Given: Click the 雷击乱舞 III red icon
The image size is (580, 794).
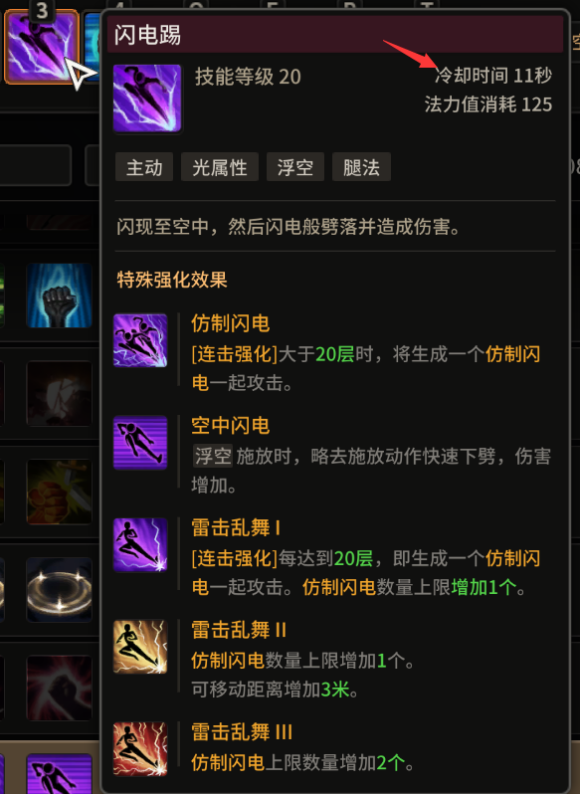Looking at the screenshot, I should click(140, 749).
